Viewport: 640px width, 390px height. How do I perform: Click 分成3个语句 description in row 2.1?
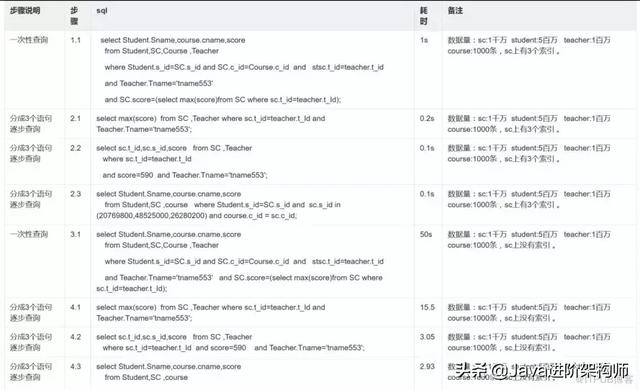coord(31,124)
